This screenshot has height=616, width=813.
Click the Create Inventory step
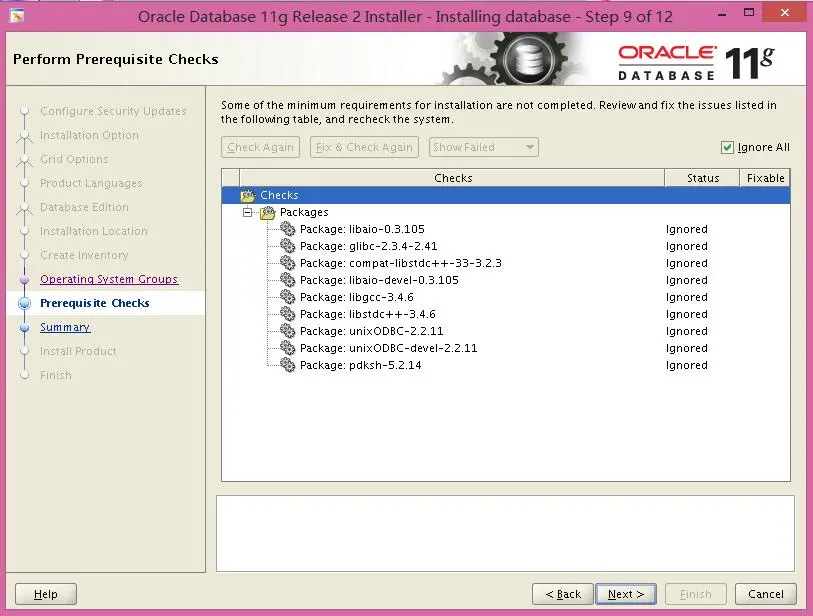[x=84, y=255]
